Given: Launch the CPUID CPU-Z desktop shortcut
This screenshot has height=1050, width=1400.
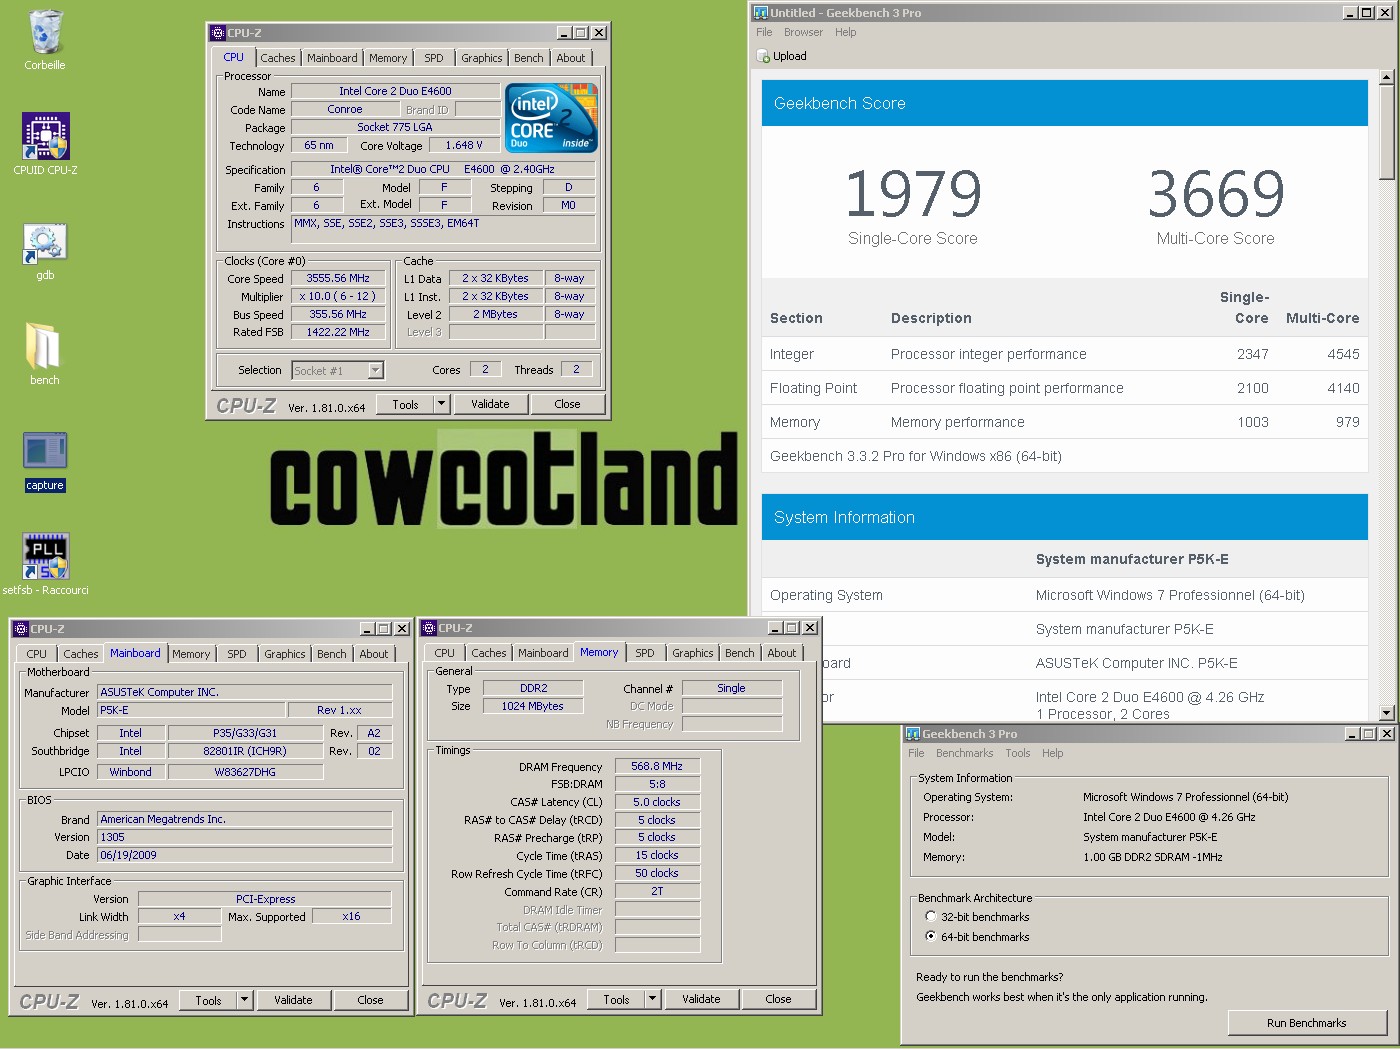Looking at the screenshot, I should pos(45,136).
